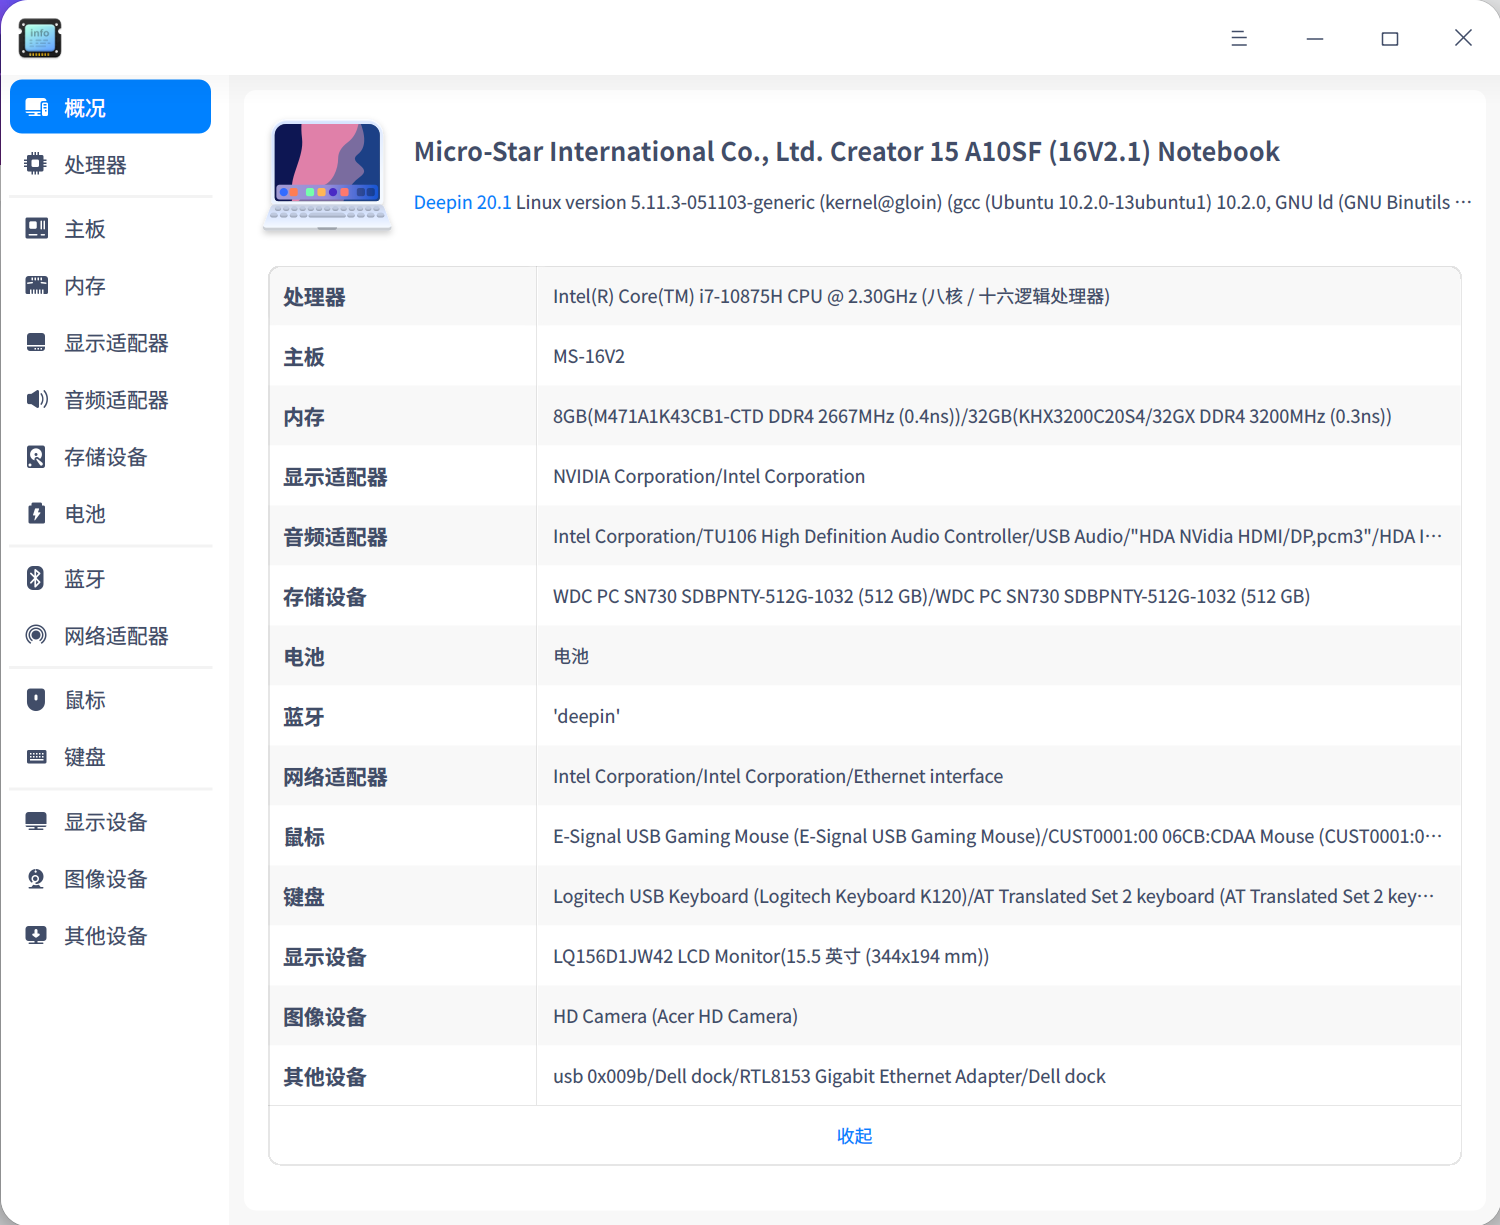Image resolution: width=1500 pixels, height=1225 pixels.
Task: Click the 内存 memory module icon
Action: coord(36,286)
